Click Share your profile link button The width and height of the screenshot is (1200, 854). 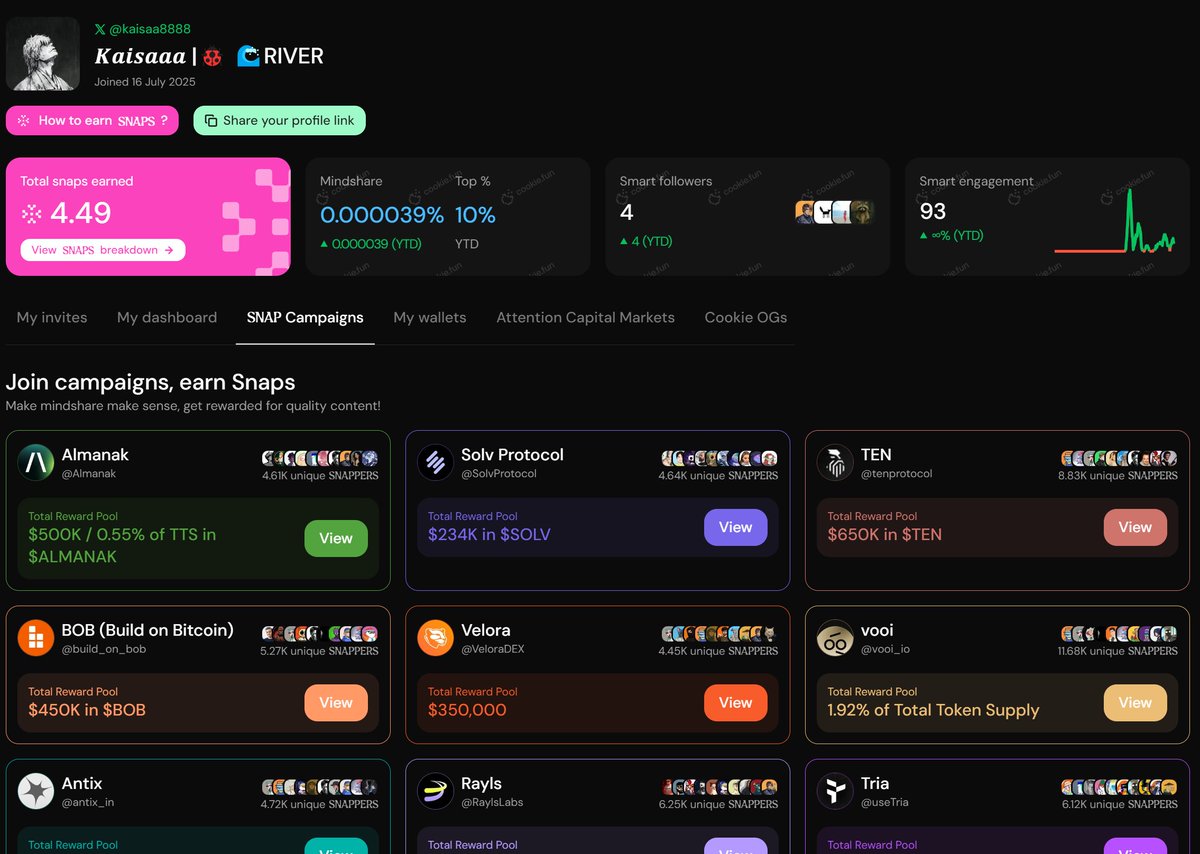pyautogui.click(x=280, y=121)
